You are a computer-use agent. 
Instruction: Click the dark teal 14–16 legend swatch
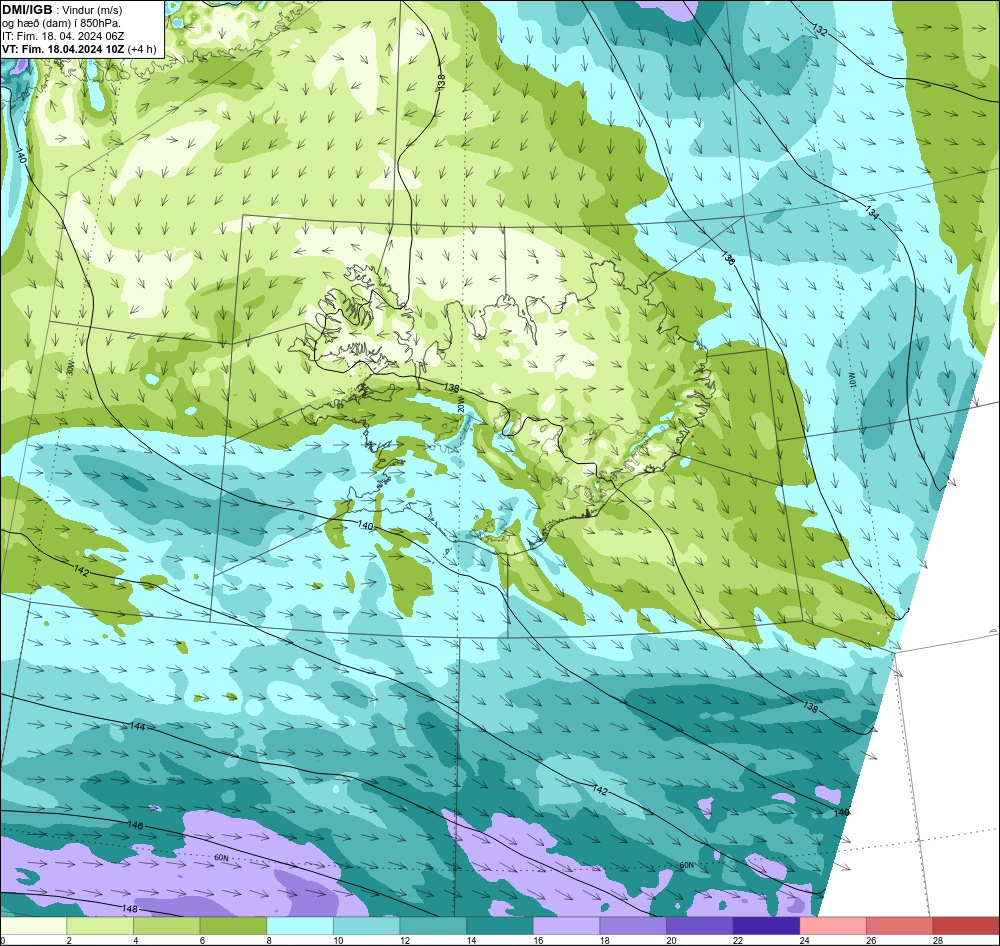(x=500, y=925)
